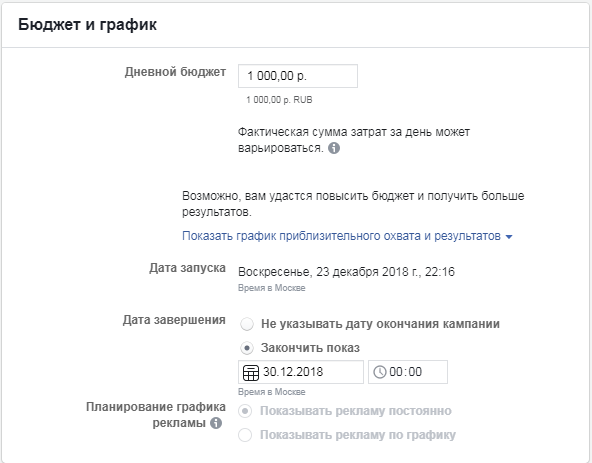Select 'Не указывать дату окончания кампании' option
The image size is (592, 463).
pyautogui.click(x=247, y=324)
